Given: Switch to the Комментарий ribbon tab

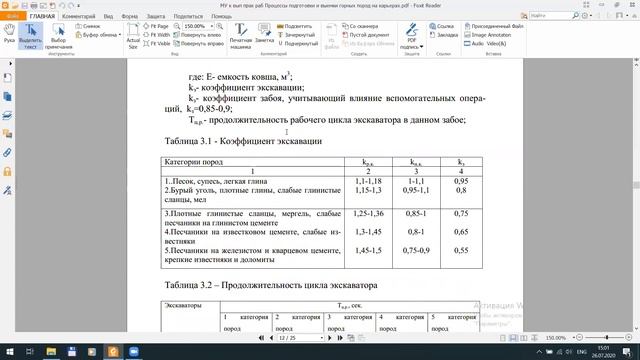Looking at the screenshot, I should pos(78,16).
